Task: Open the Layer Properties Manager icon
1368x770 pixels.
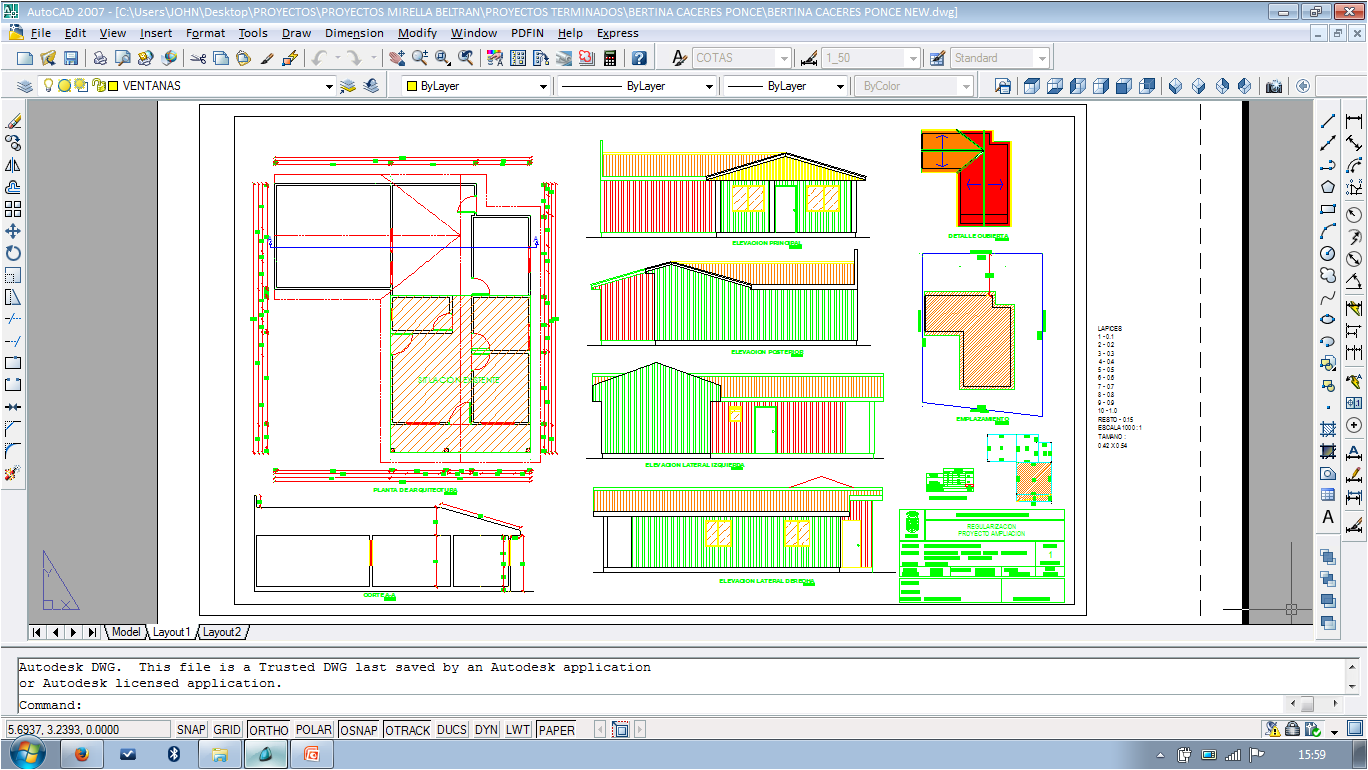Action: (24, 86)
